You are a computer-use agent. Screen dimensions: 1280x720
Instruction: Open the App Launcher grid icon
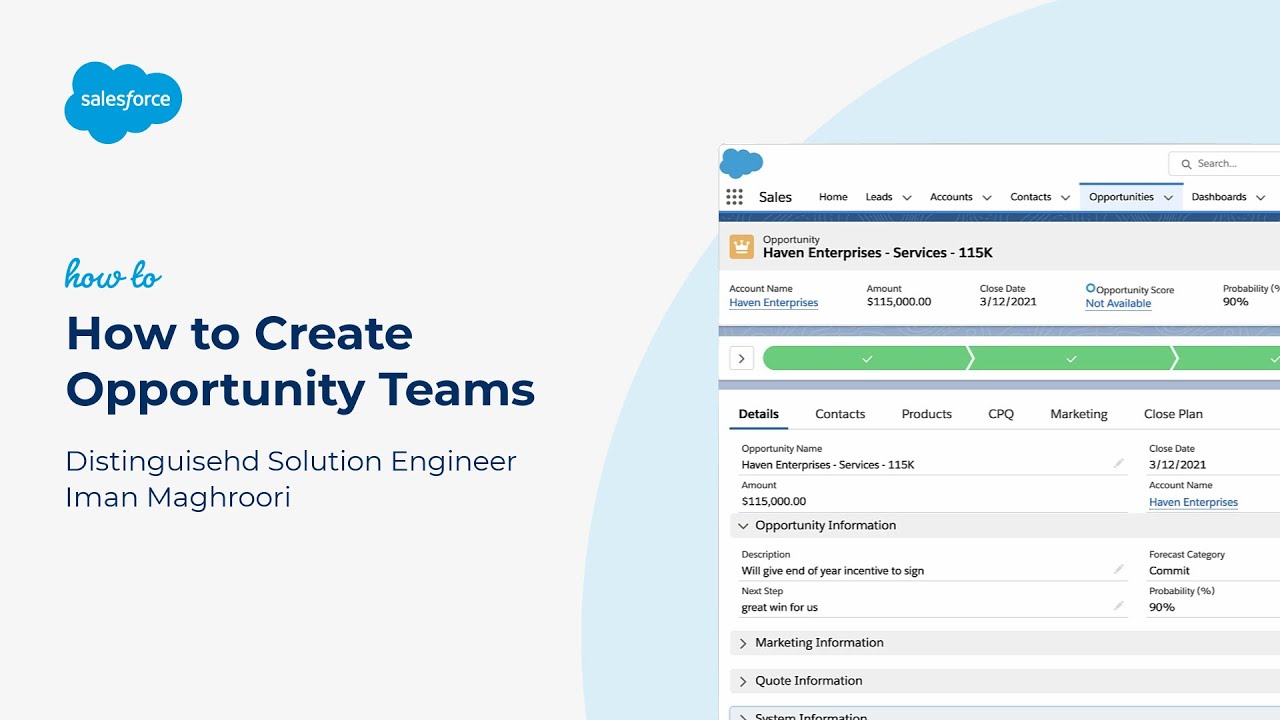(x=735, y=197)
